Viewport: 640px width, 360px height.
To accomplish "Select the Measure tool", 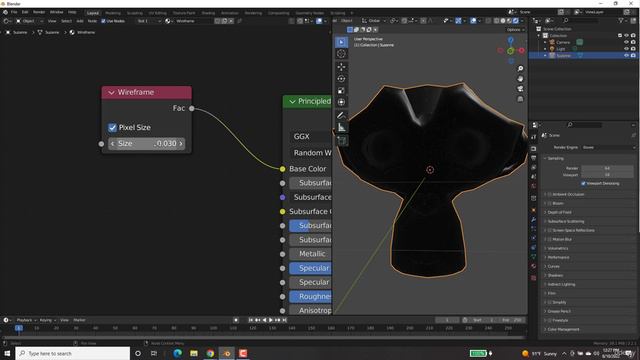I will 342,128.
